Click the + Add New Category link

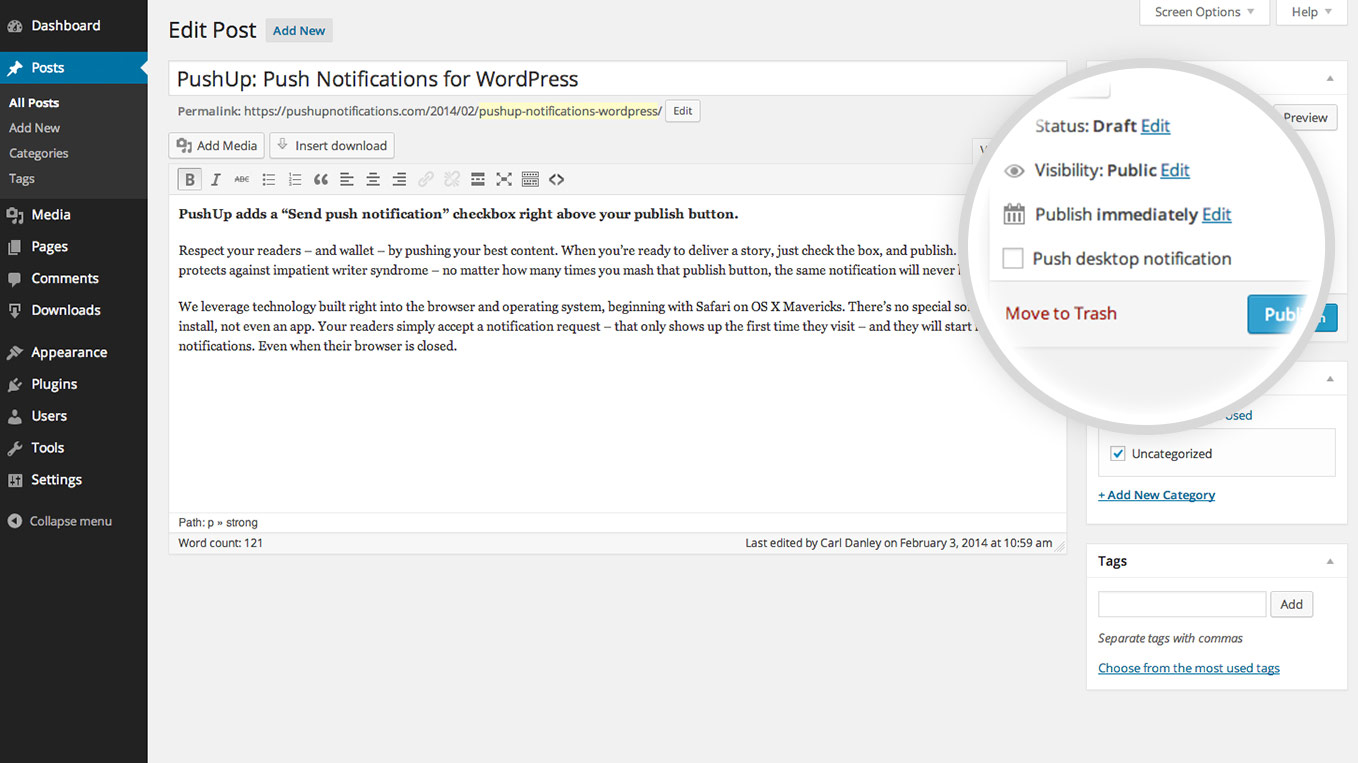point(1157,495)
